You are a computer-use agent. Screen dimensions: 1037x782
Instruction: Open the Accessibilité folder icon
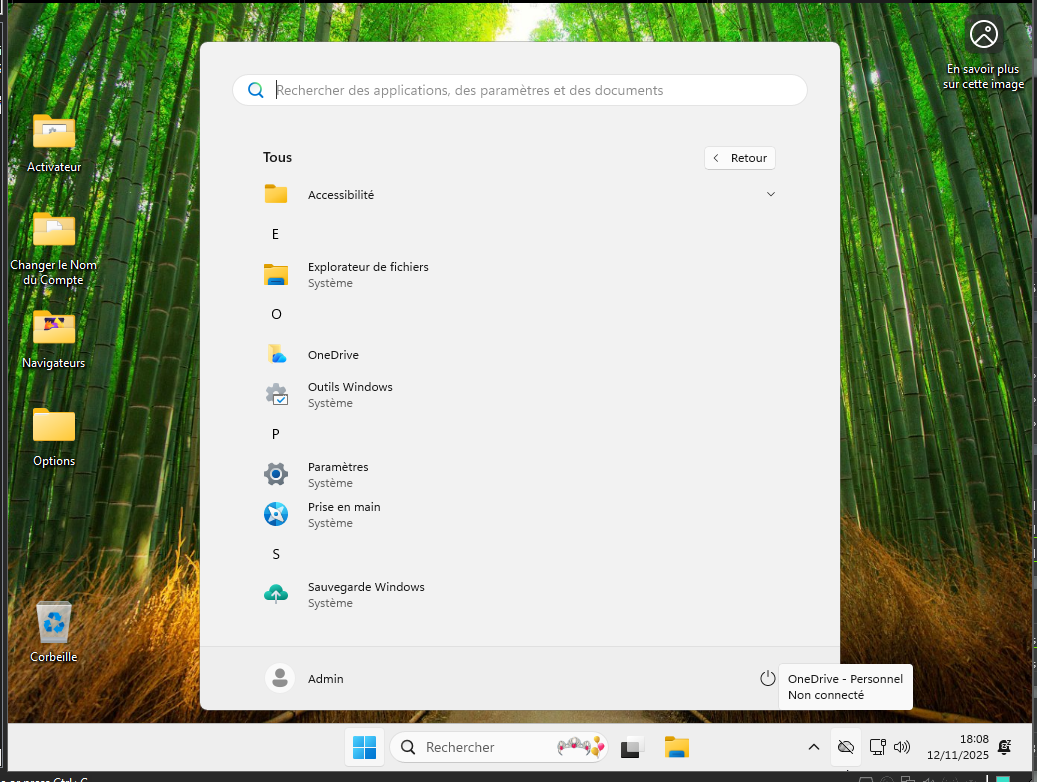coord(276,194)
